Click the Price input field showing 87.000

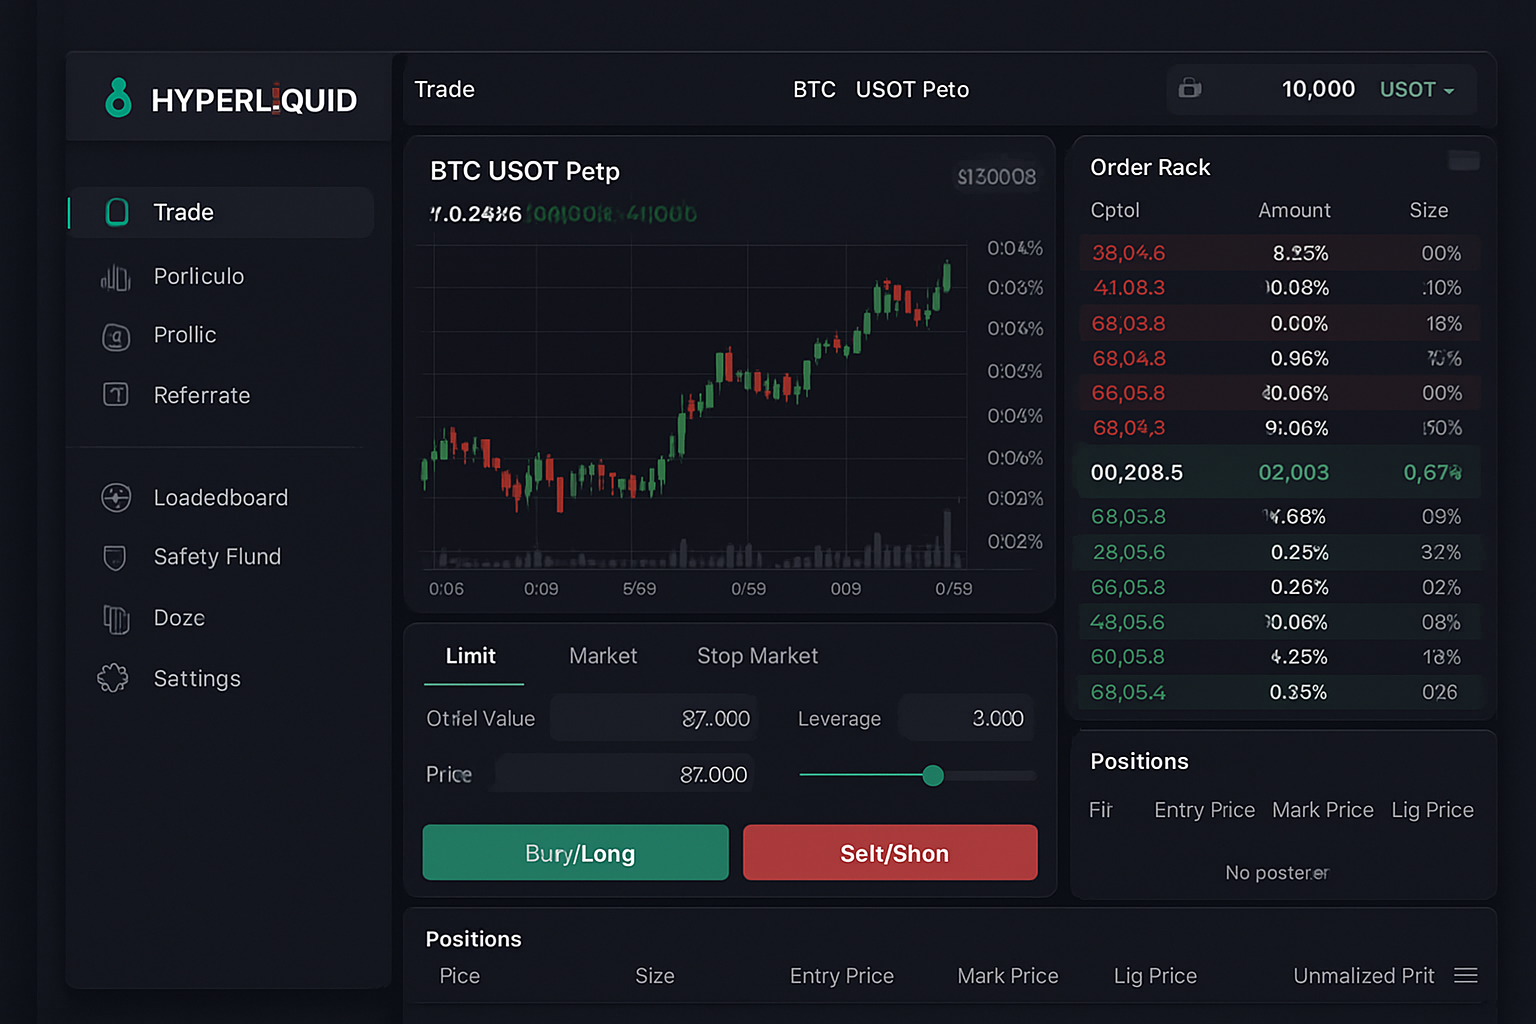coord(621,773)
